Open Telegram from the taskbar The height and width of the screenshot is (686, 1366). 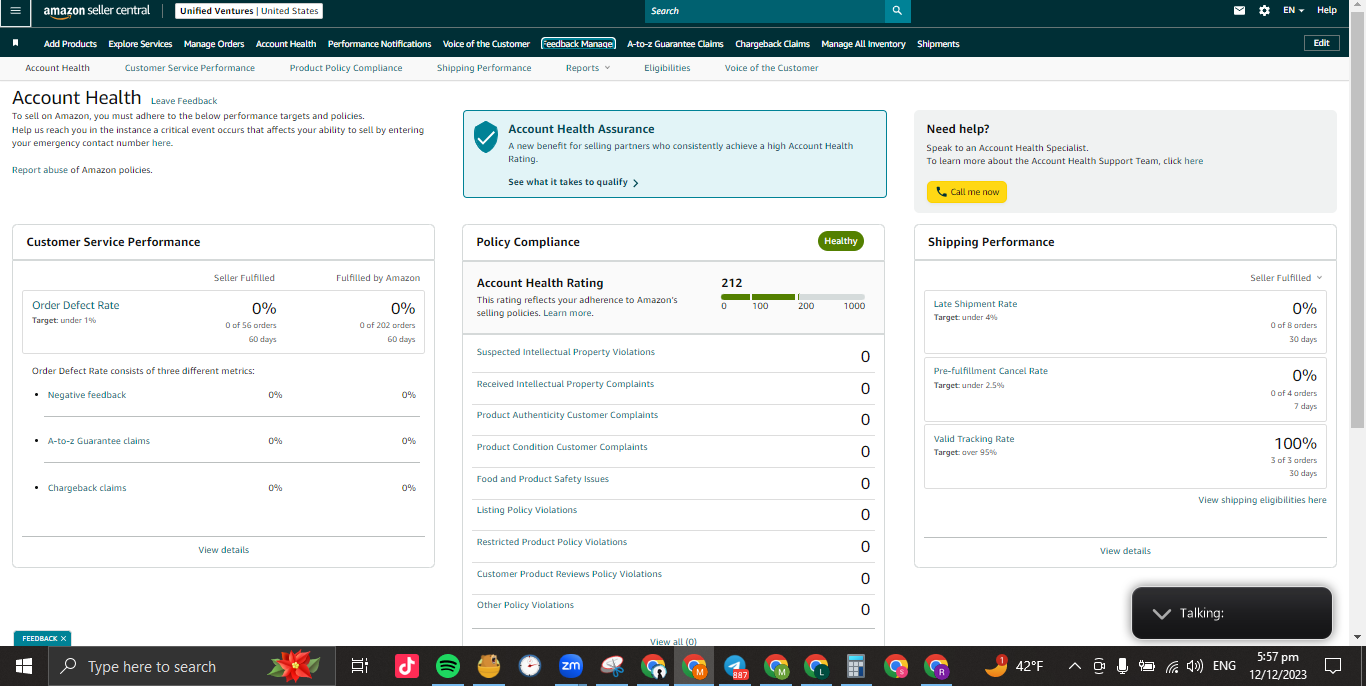735,666
